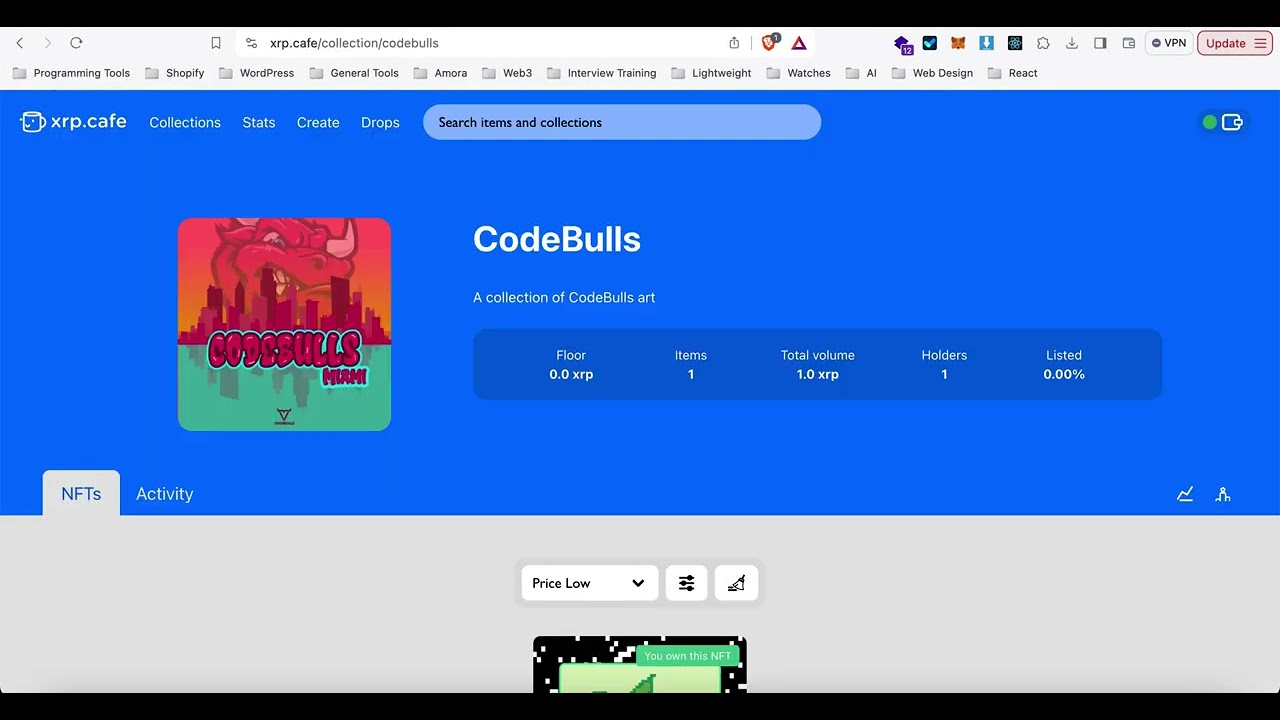
Task: Bookmark this page icon
Action: (x=216, y=43)
